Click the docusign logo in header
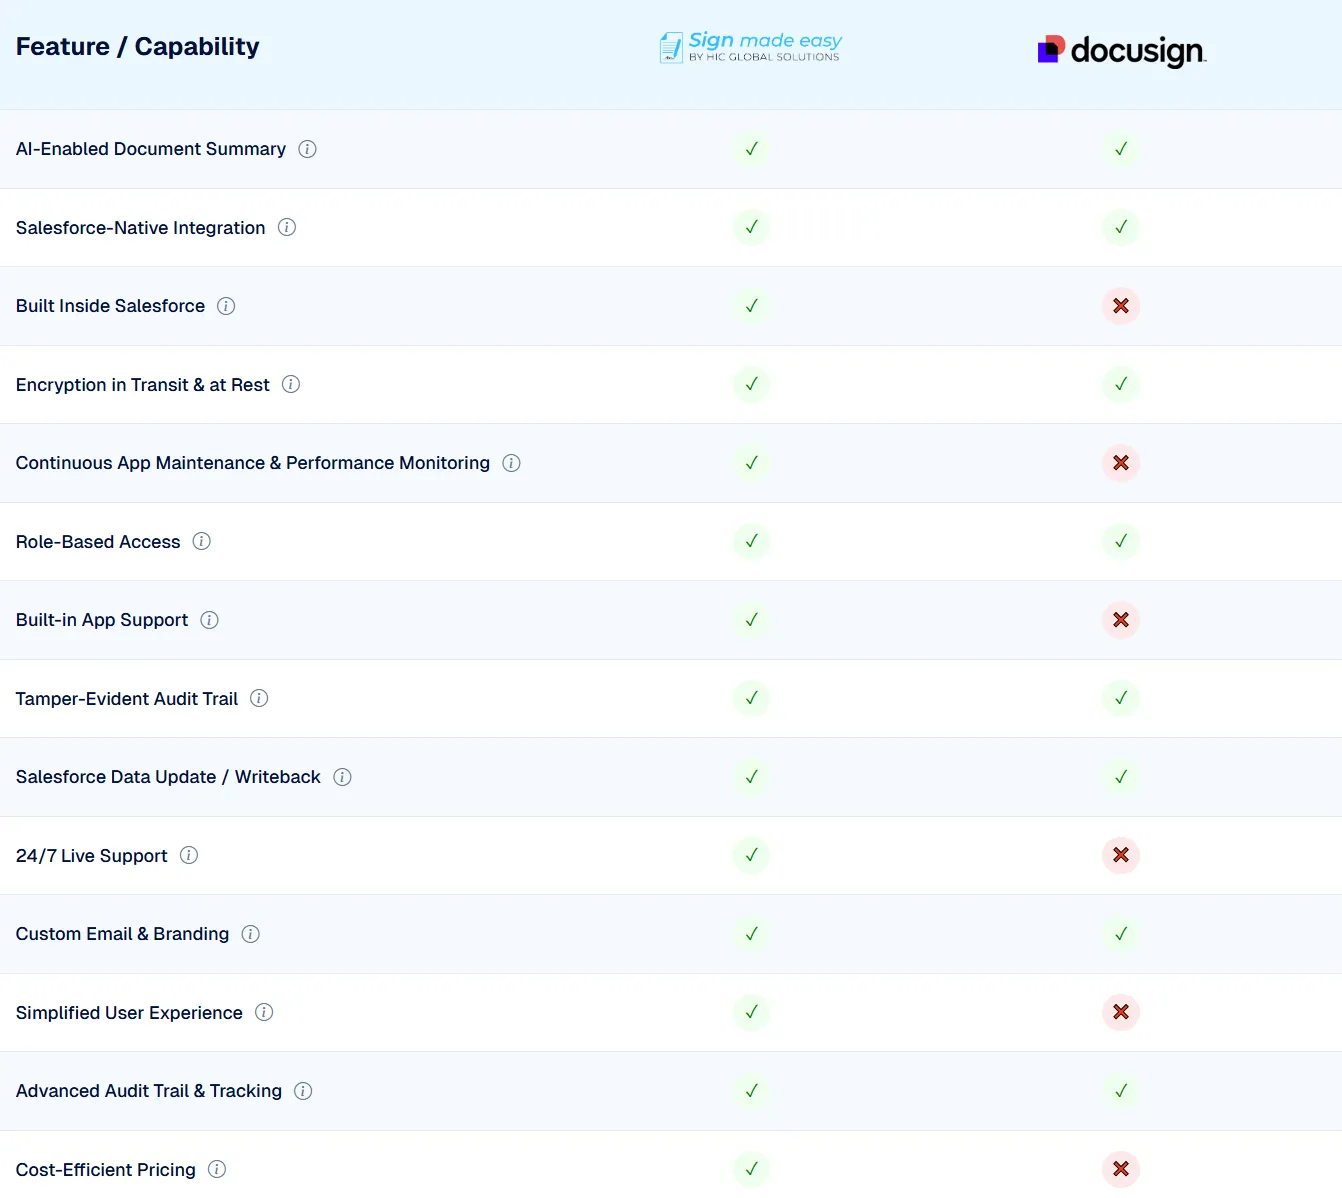This screenshot has width=1342, height=1198. 1122,50
